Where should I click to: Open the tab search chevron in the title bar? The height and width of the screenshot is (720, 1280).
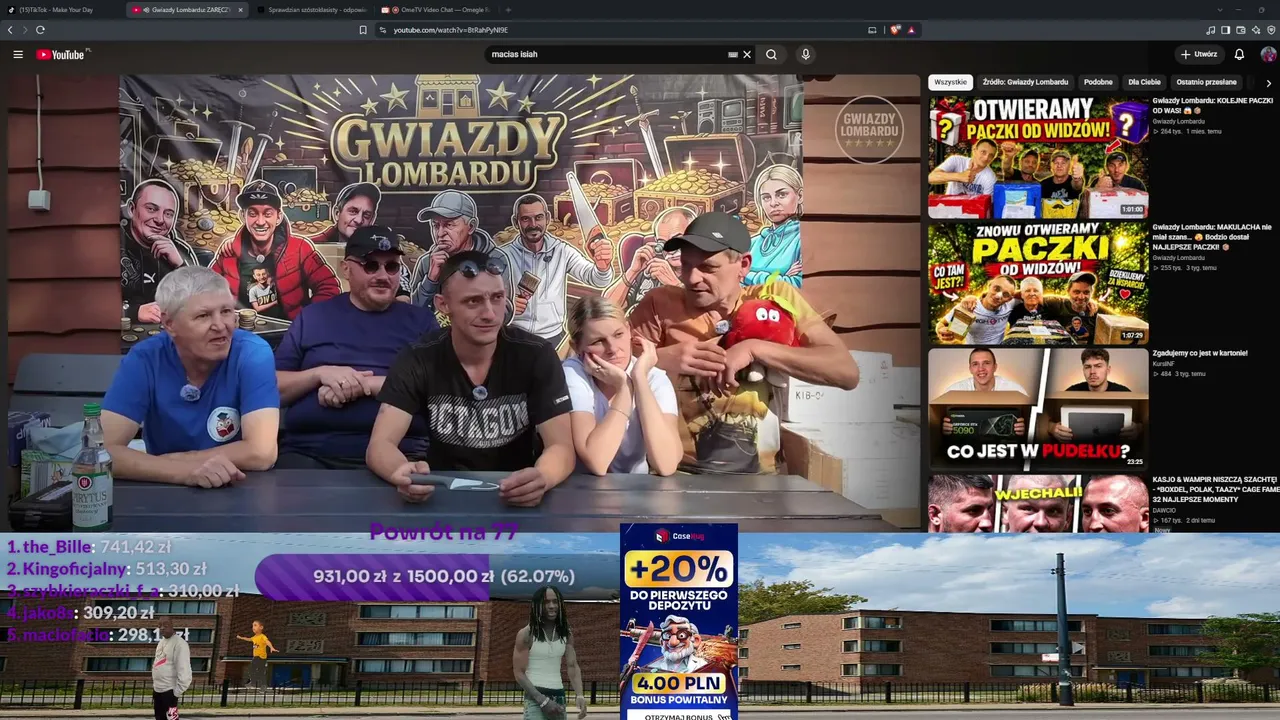click(1219, 10)
